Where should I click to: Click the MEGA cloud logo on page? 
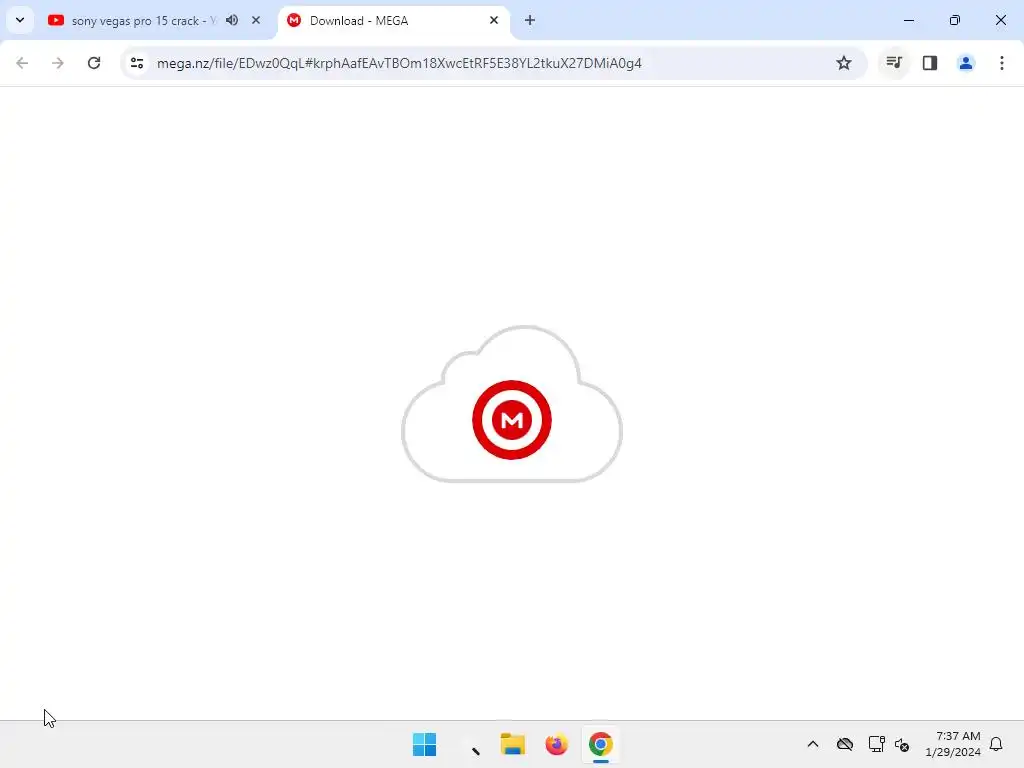click(x=512, y=405)
